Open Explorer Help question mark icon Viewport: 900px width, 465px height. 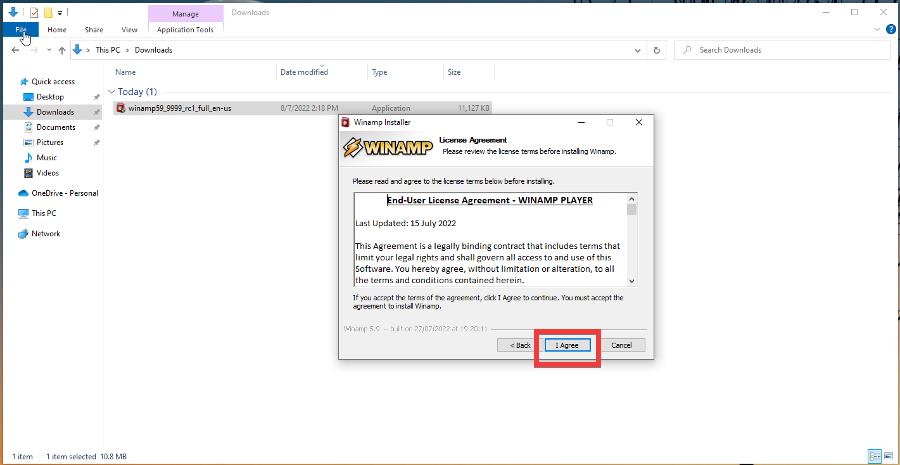pyautogui.click(x=889, y=29)
